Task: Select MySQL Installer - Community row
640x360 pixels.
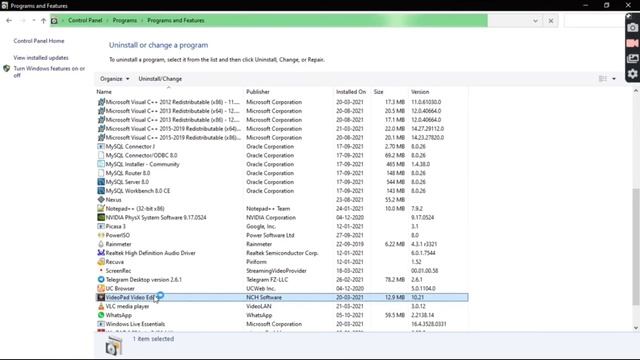Action: (282, 164)
